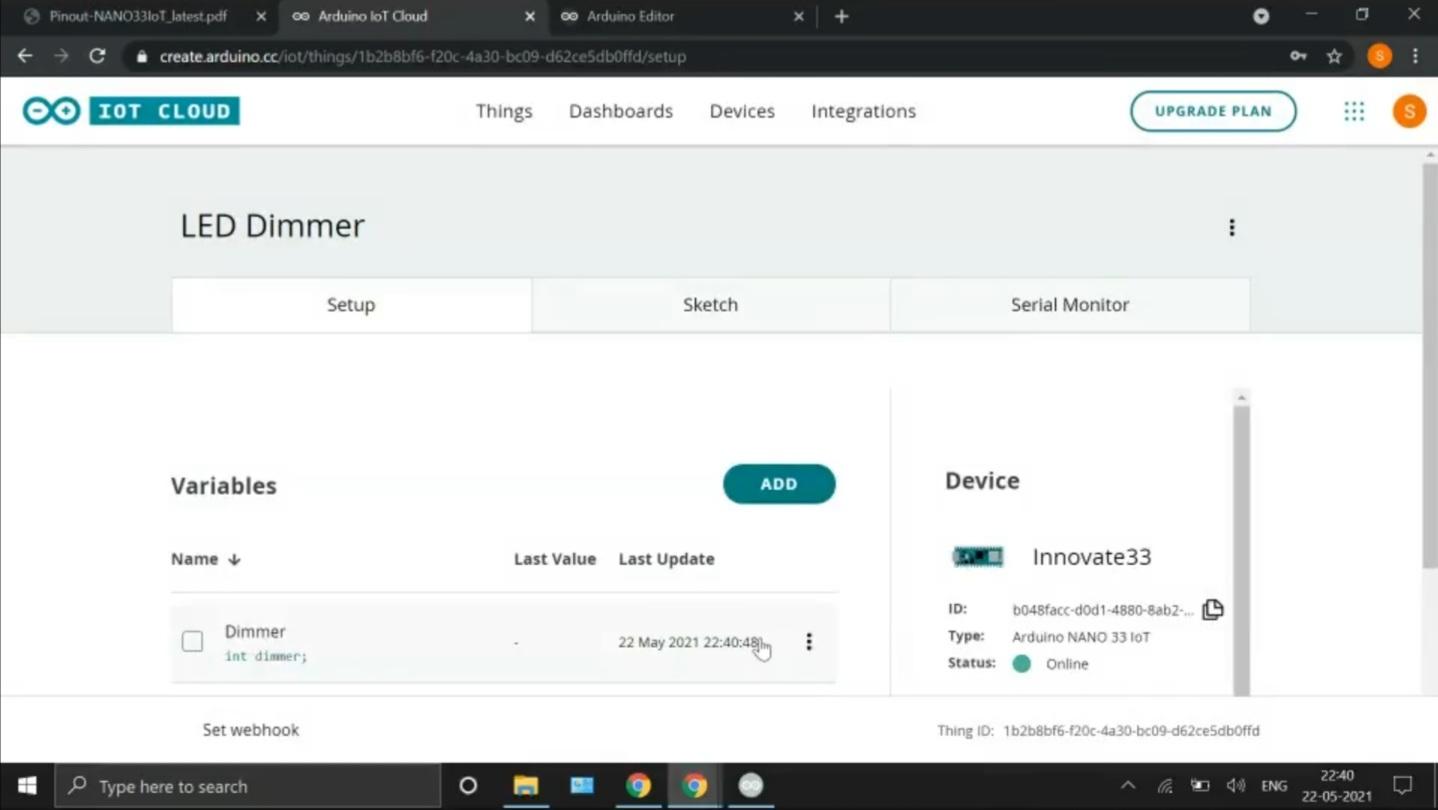Open a new browser tab
Image resolution: width=1438 pixels, height=810 pixels.
tap(841, 16)
